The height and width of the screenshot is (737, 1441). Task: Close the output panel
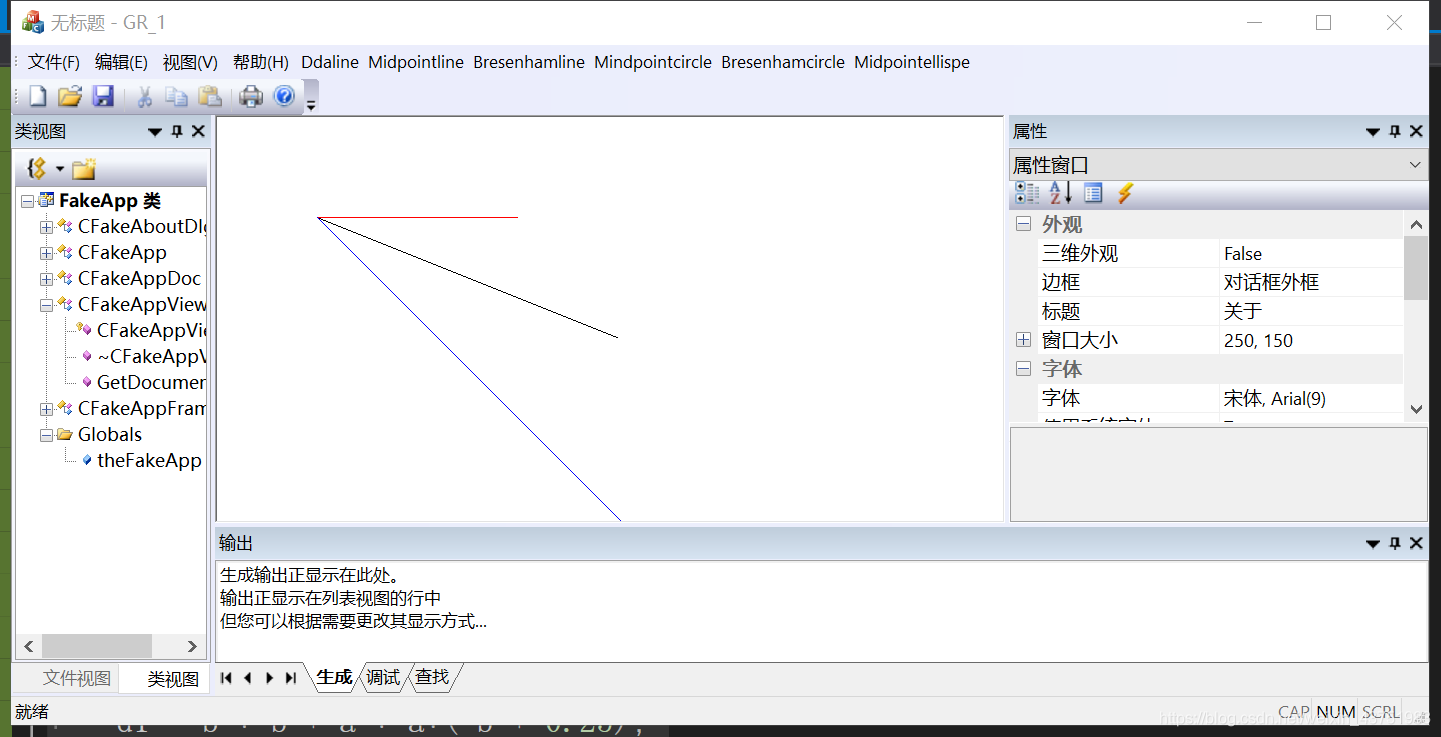pyautogui.click(x=1416, y=543)
